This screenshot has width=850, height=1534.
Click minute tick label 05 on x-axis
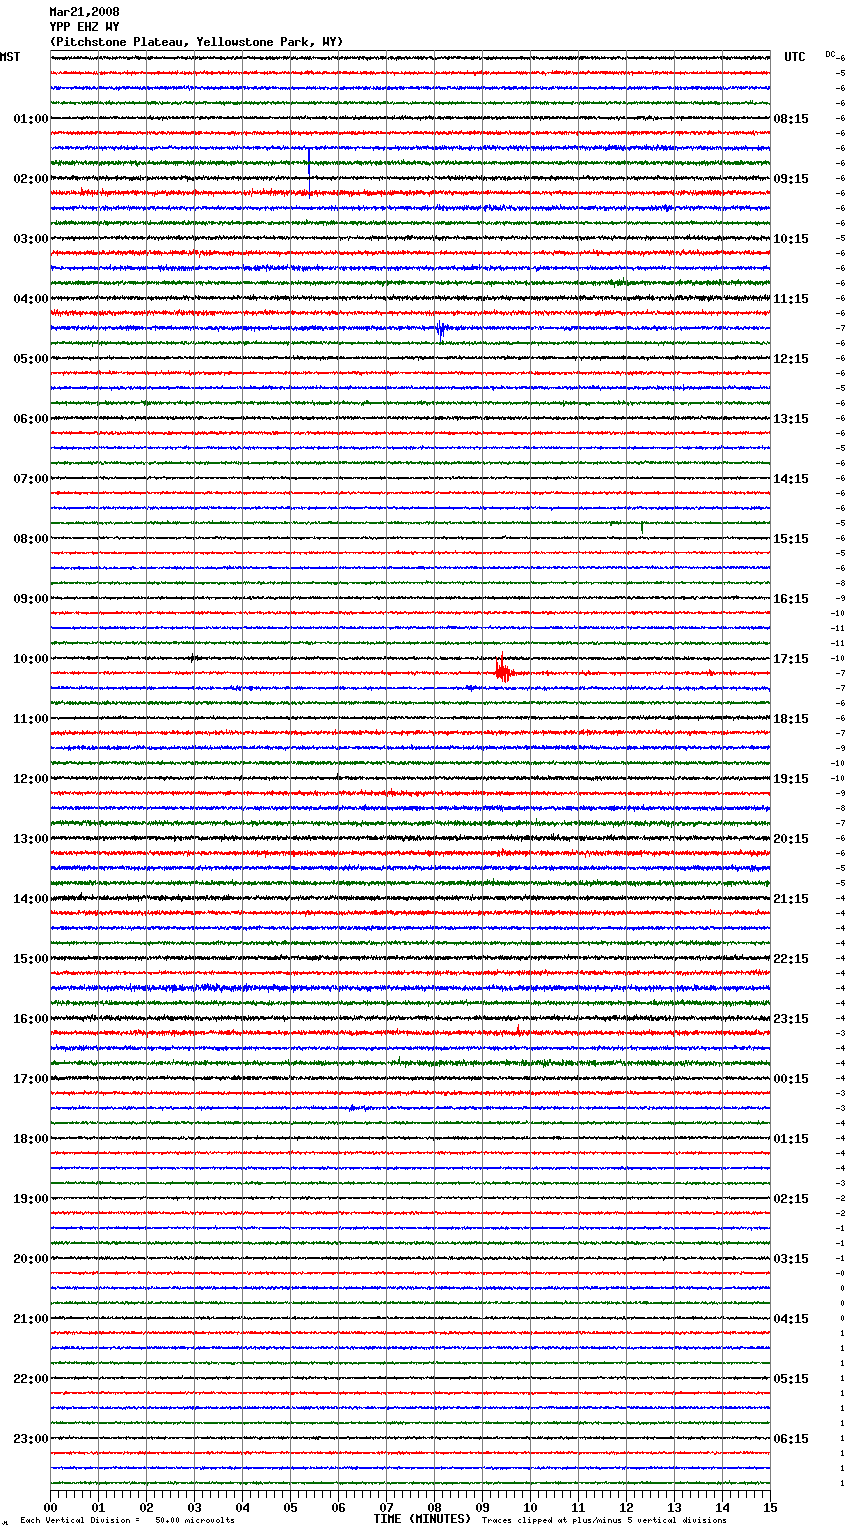coord(290,1507)
